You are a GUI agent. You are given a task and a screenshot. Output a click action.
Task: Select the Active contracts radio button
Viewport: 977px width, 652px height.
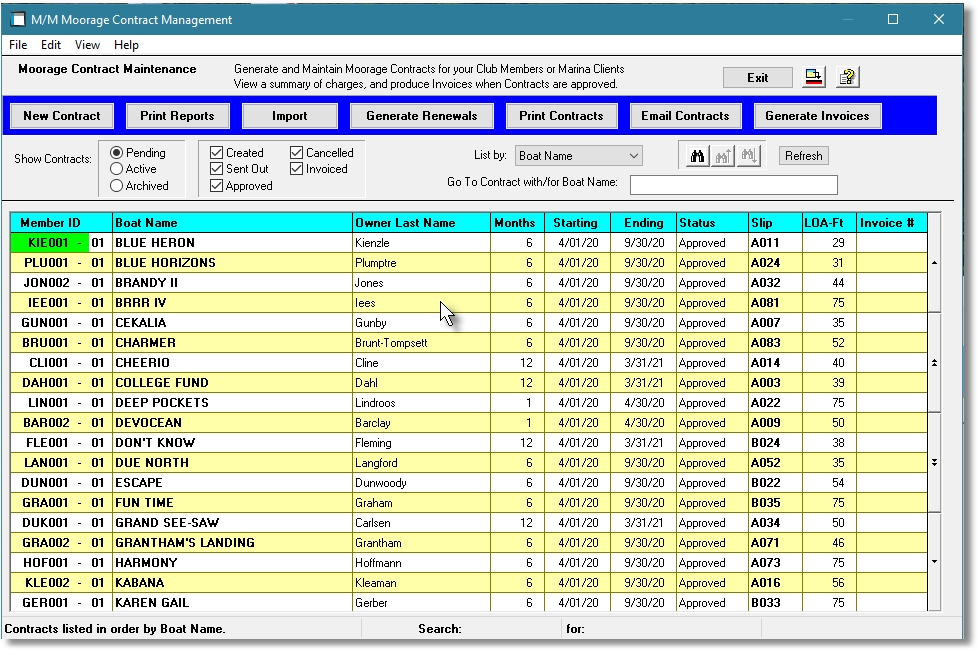tap(117, 169)
